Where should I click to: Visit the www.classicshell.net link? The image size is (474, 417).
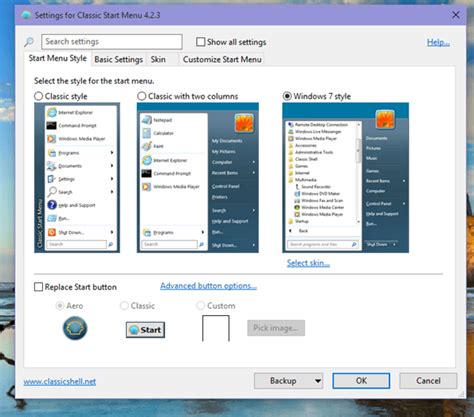click(x=60, y=381)
